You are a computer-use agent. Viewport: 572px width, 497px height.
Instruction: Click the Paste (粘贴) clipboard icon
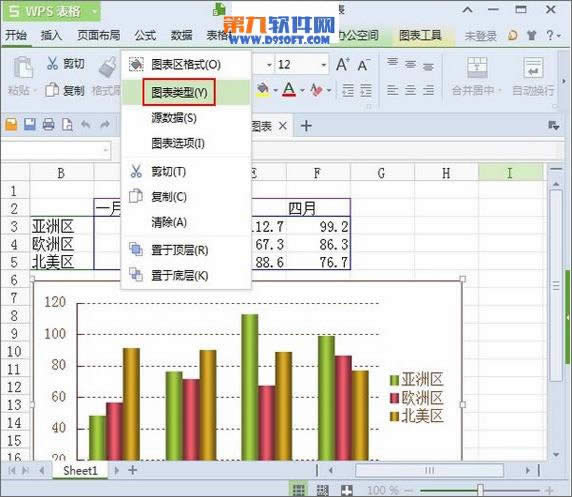[x=23, y=67]
